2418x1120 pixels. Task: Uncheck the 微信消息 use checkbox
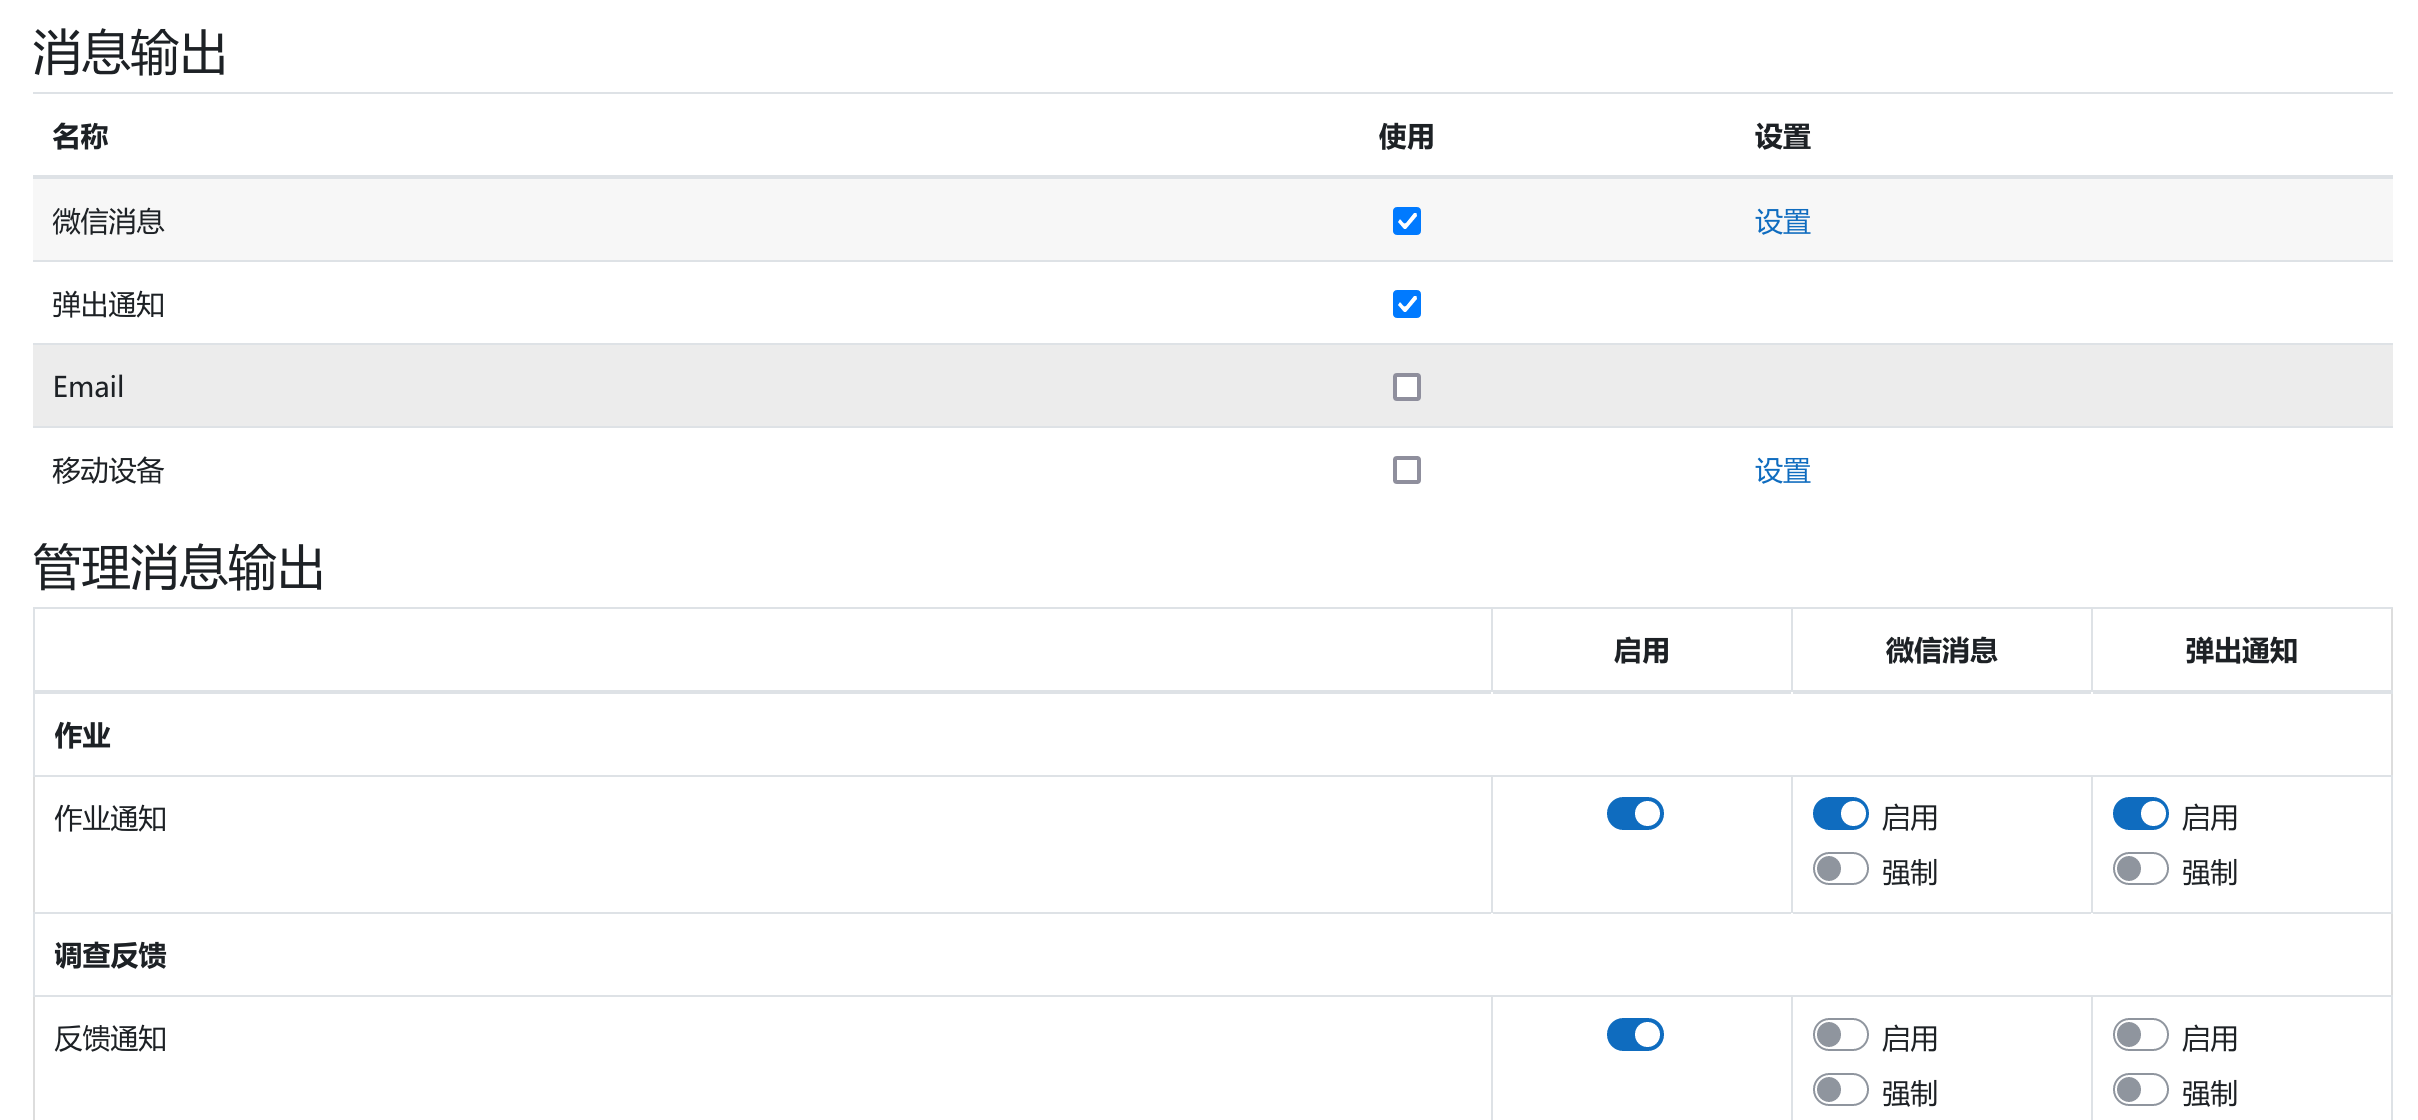click(1406, 221)
